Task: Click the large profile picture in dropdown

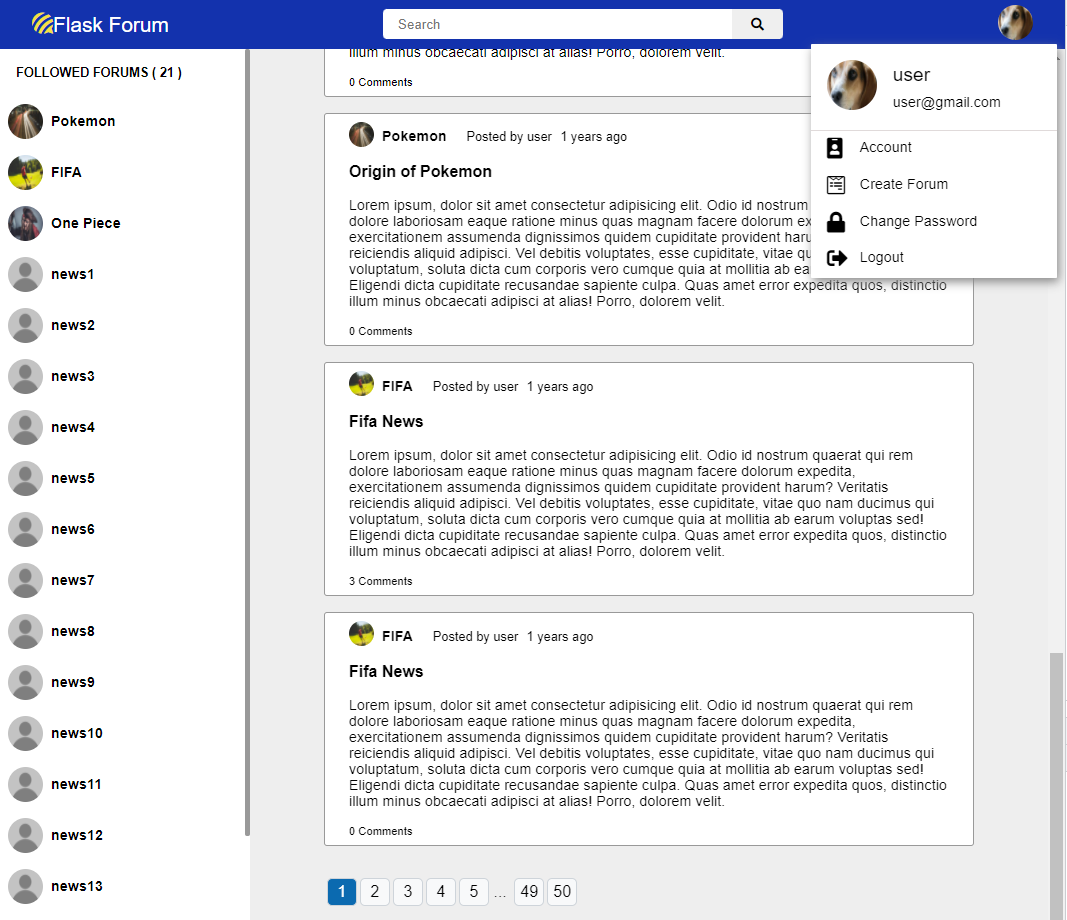Action: [852, 86]
